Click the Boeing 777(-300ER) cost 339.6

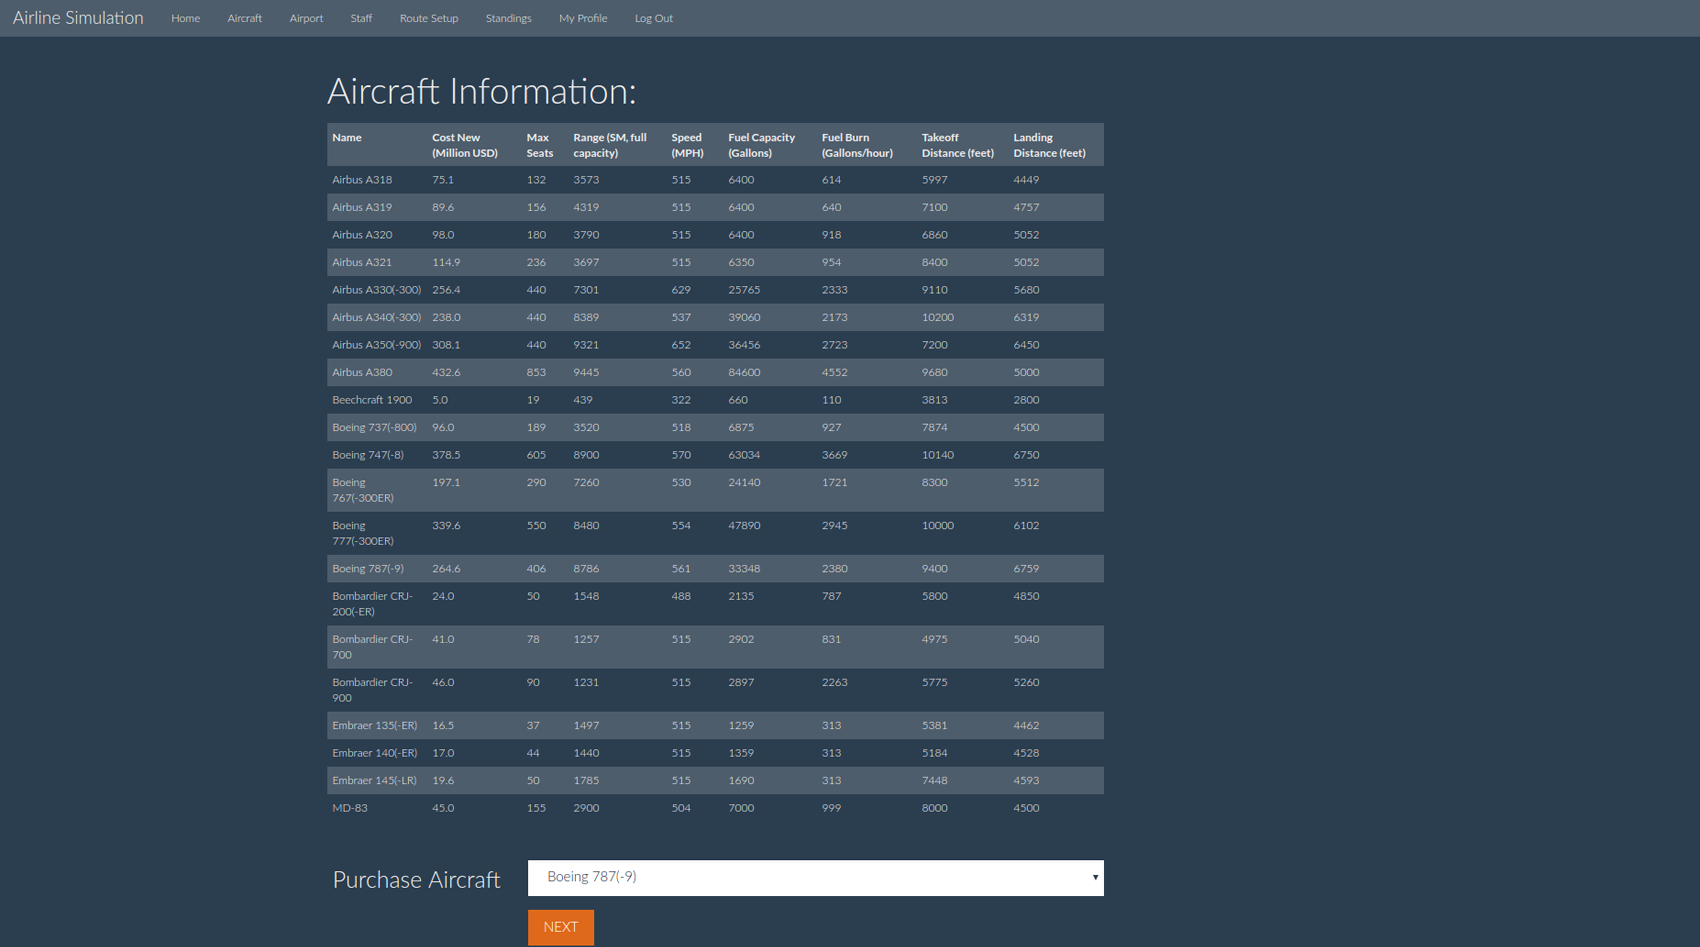click(x=446, y=526)
